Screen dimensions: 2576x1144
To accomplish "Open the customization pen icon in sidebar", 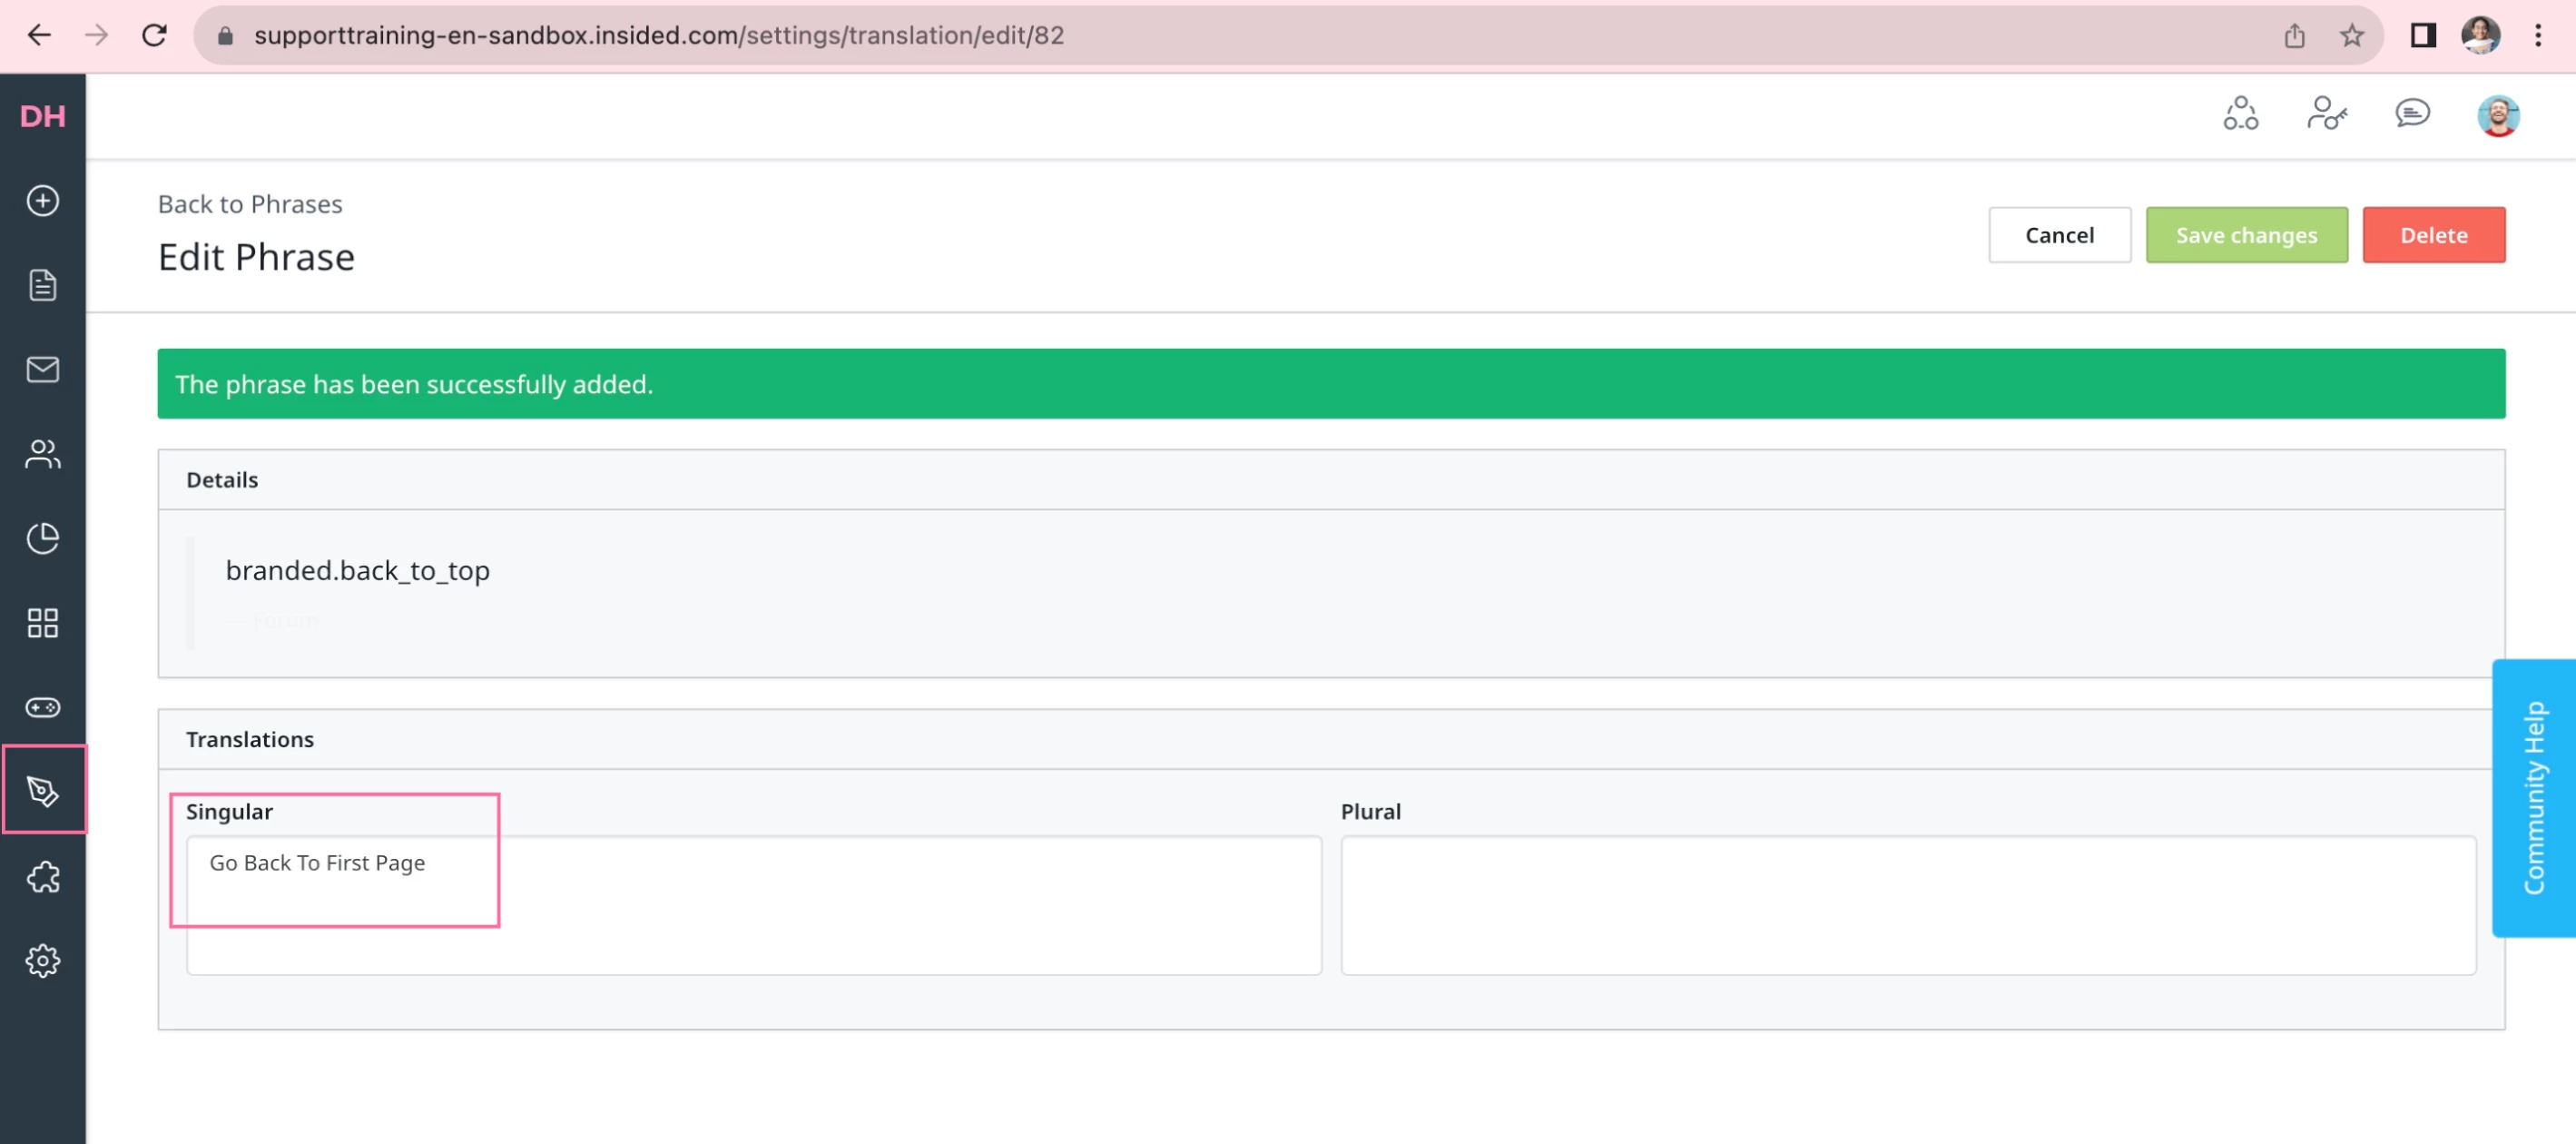I will [42, 791].
